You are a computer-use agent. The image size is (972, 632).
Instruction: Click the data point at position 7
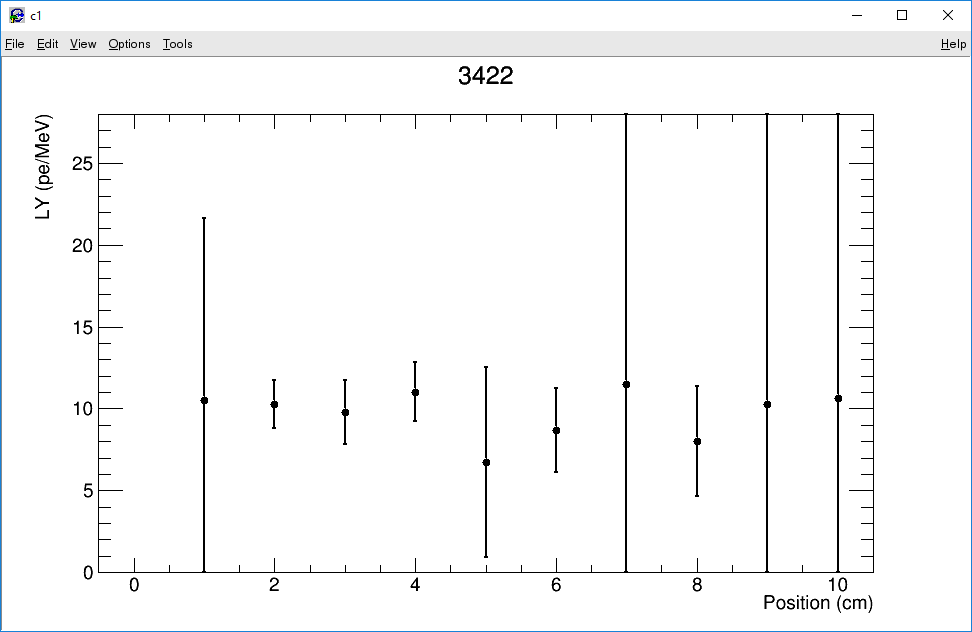pos(626,385)
